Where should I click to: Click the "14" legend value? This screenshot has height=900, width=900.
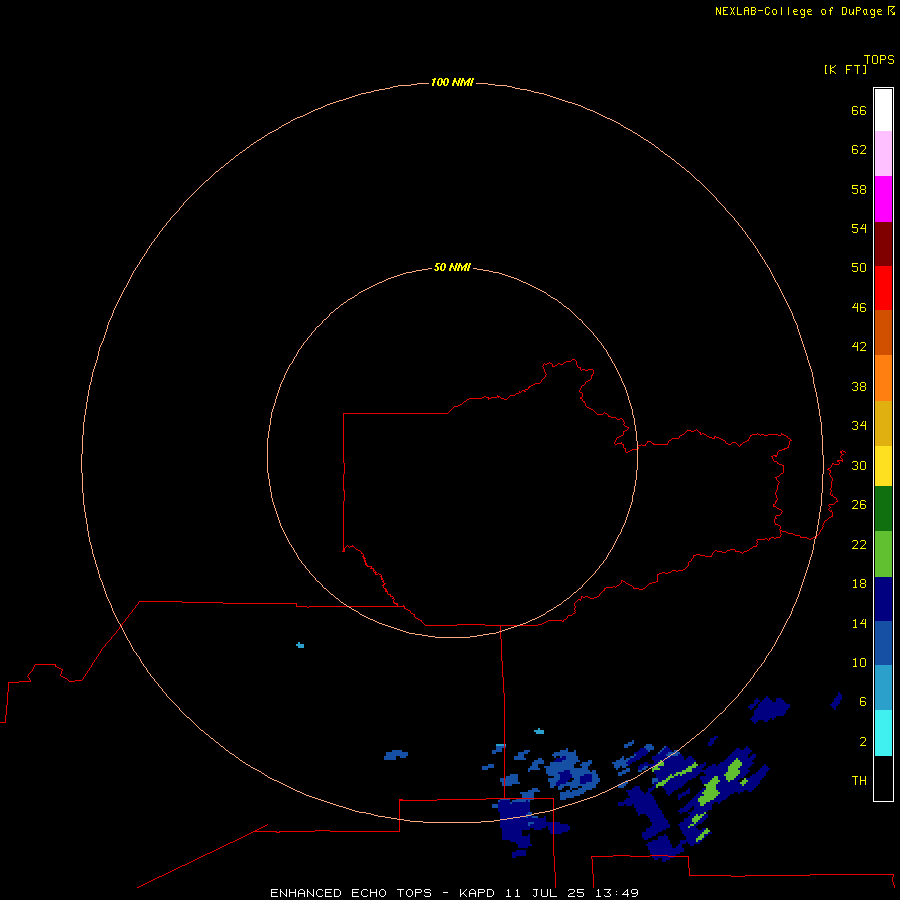859,623
